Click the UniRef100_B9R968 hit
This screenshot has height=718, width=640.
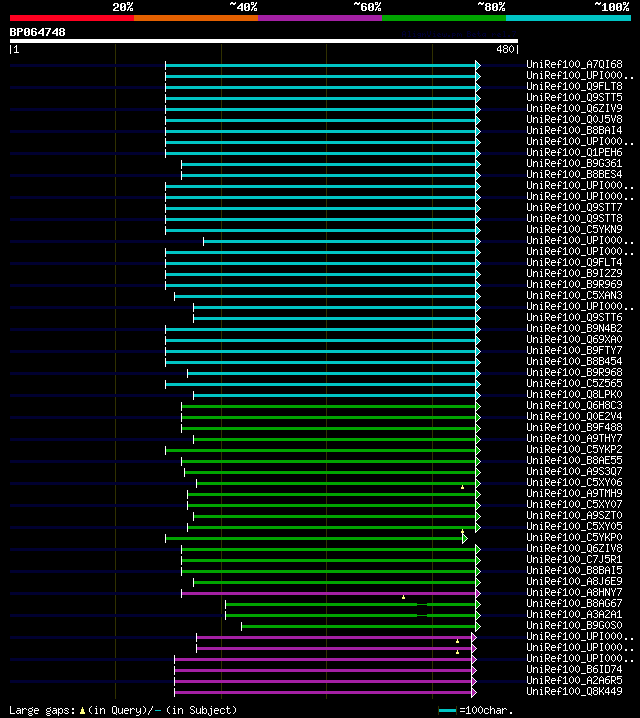(574, 372)
